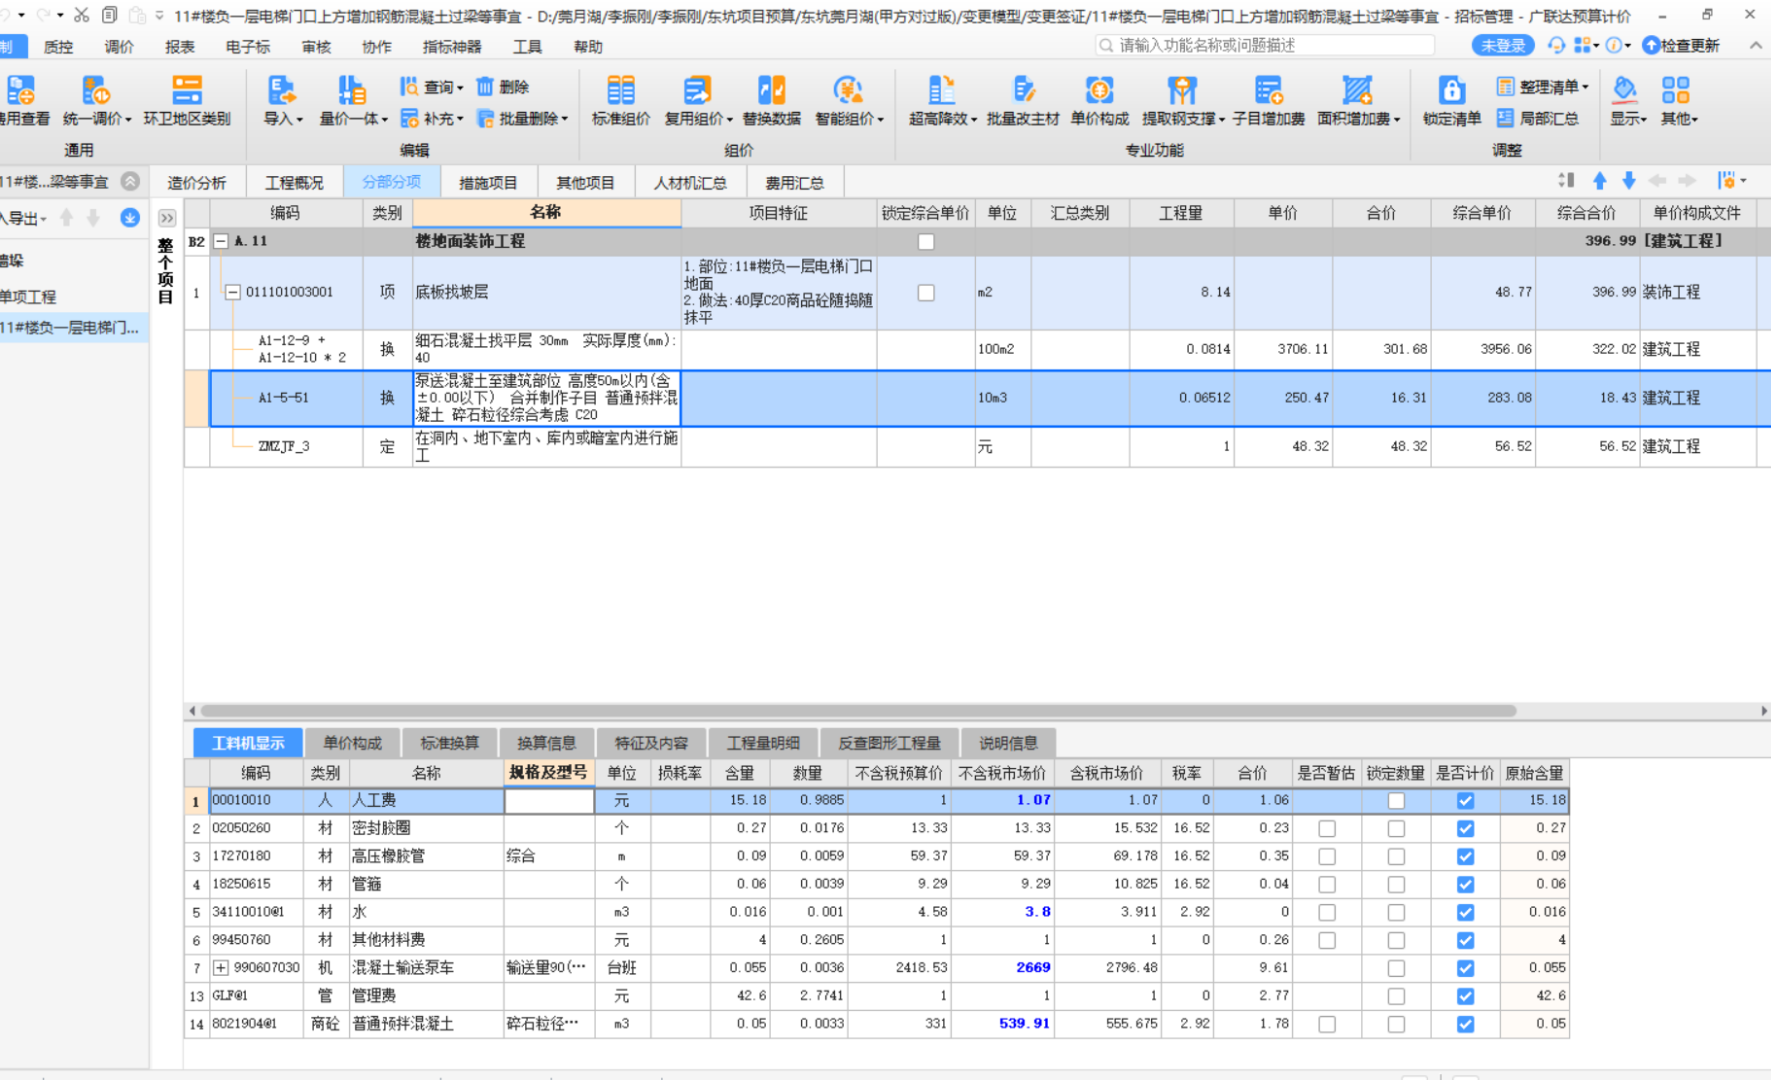Open 智能组价 dropdown arrow
The image size is (1771, 1080).
coord(880,120)
